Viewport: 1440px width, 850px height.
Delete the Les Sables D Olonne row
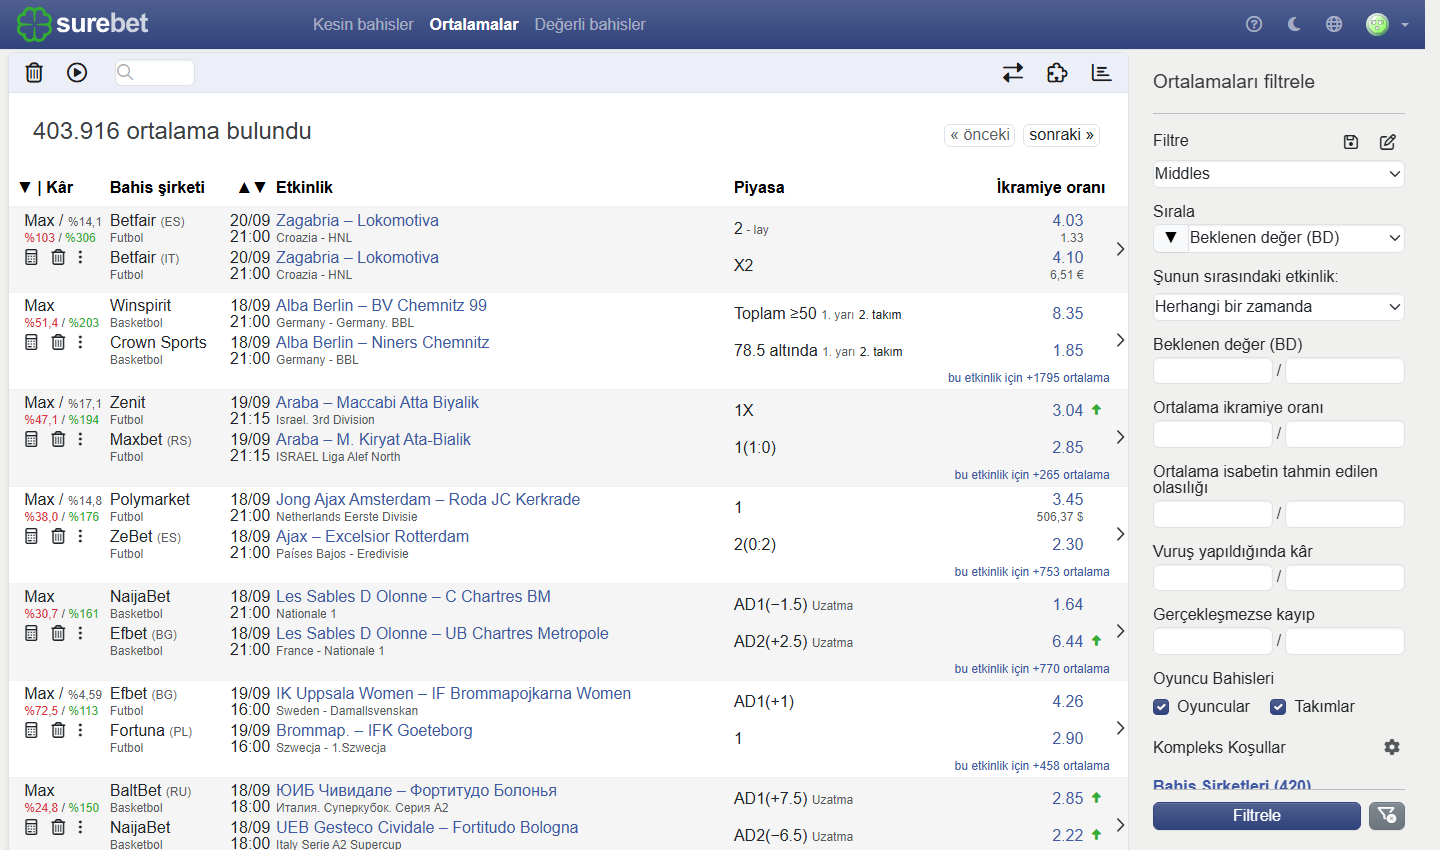point(58,634)
